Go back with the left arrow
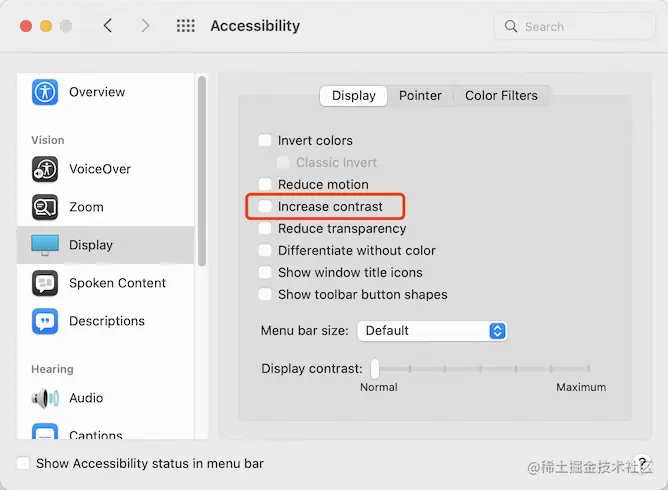Image resolution: width=668 pixels, height=490 pixels. click(108, 26)
